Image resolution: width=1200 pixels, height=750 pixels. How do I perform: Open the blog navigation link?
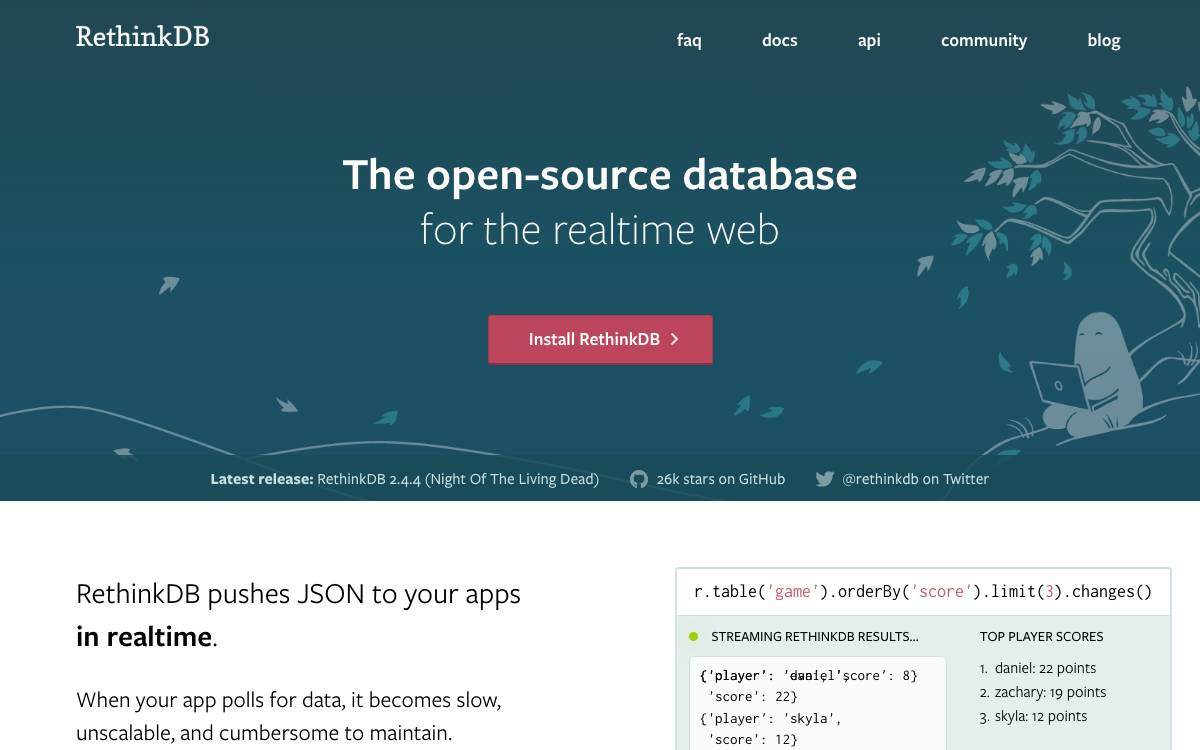(1104, 40)
